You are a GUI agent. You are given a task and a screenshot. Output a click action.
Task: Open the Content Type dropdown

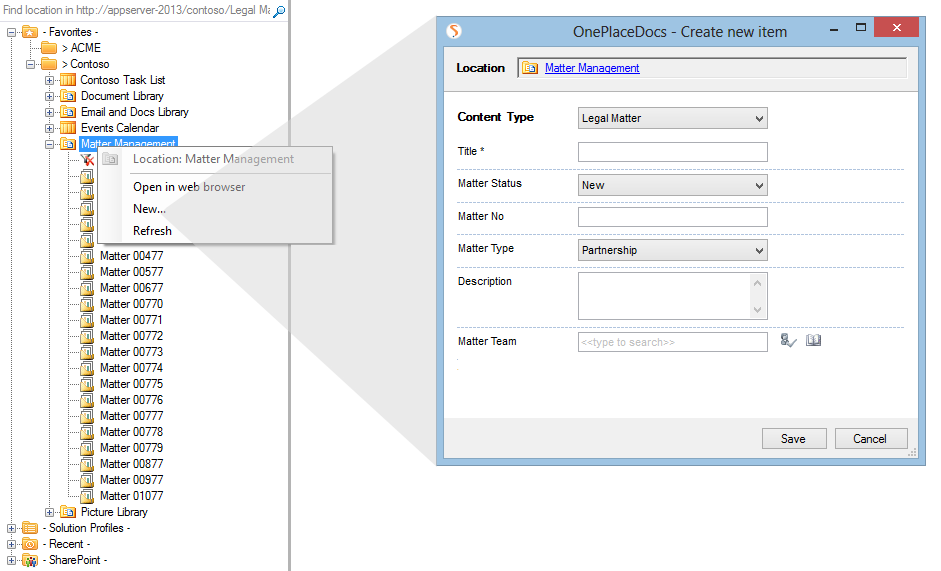[x=672, y=118]
